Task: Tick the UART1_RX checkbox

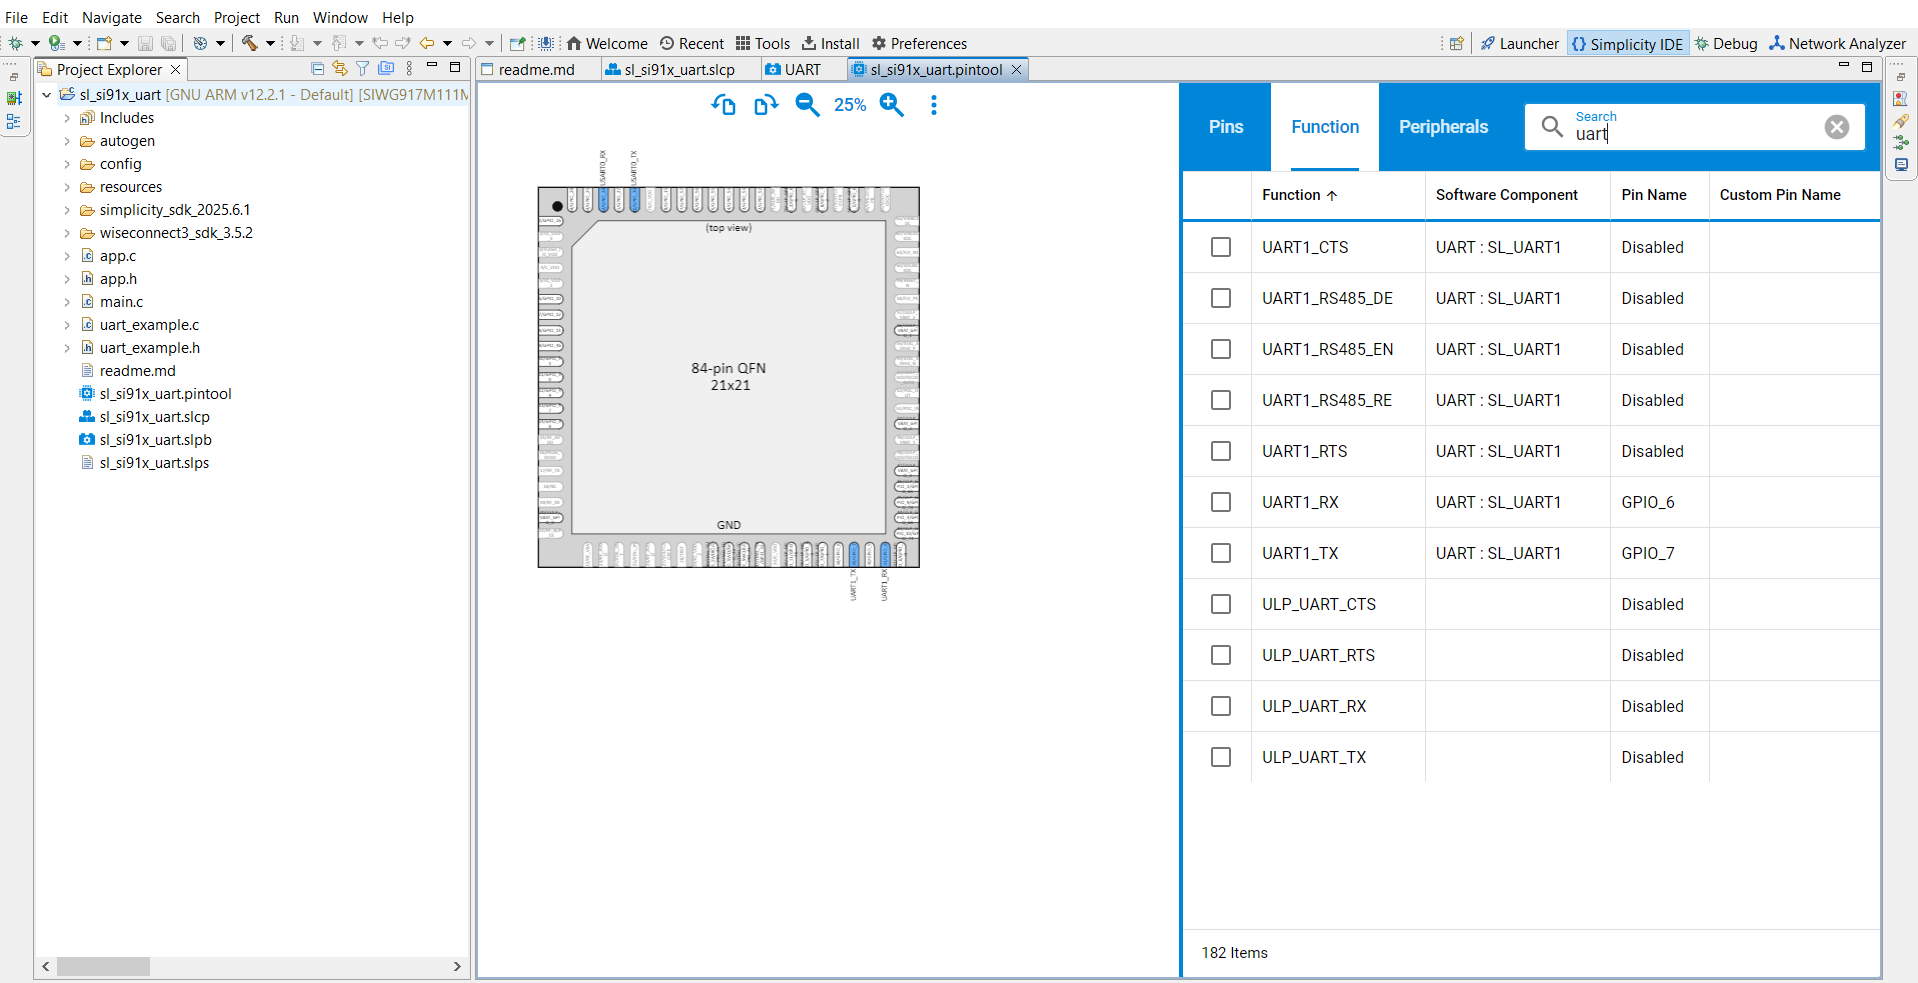Action: point(1221,502)
